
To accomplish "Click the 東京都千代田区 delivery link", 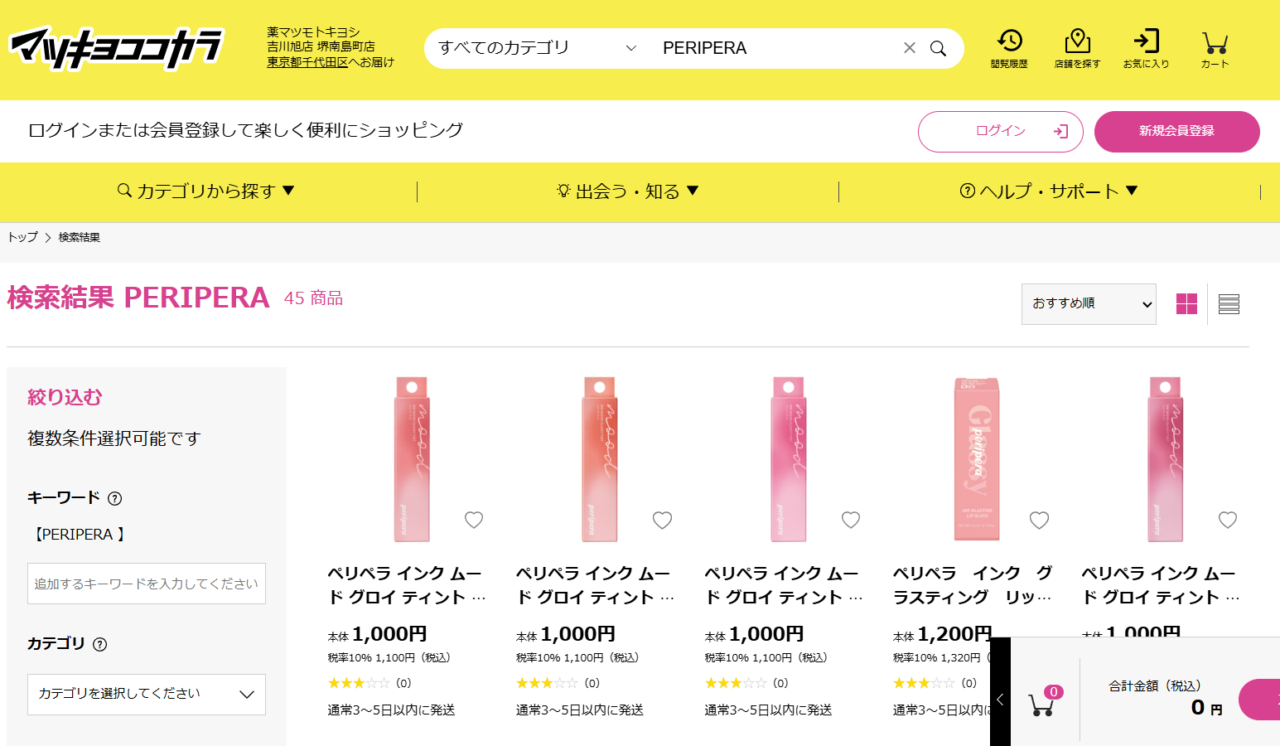I will (307, 62).
